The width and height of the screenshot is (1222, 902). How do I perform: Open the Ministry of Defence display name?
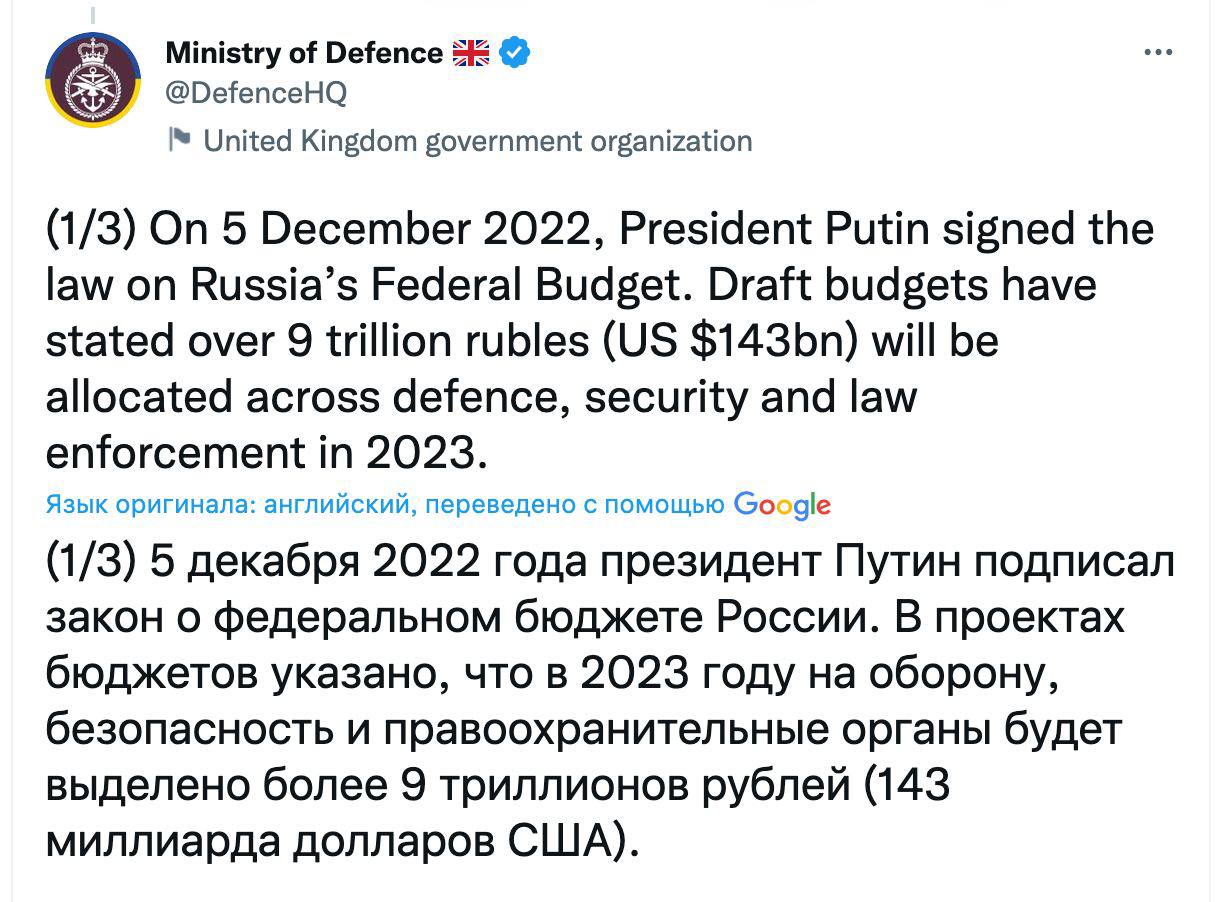[x=302, y=53]
